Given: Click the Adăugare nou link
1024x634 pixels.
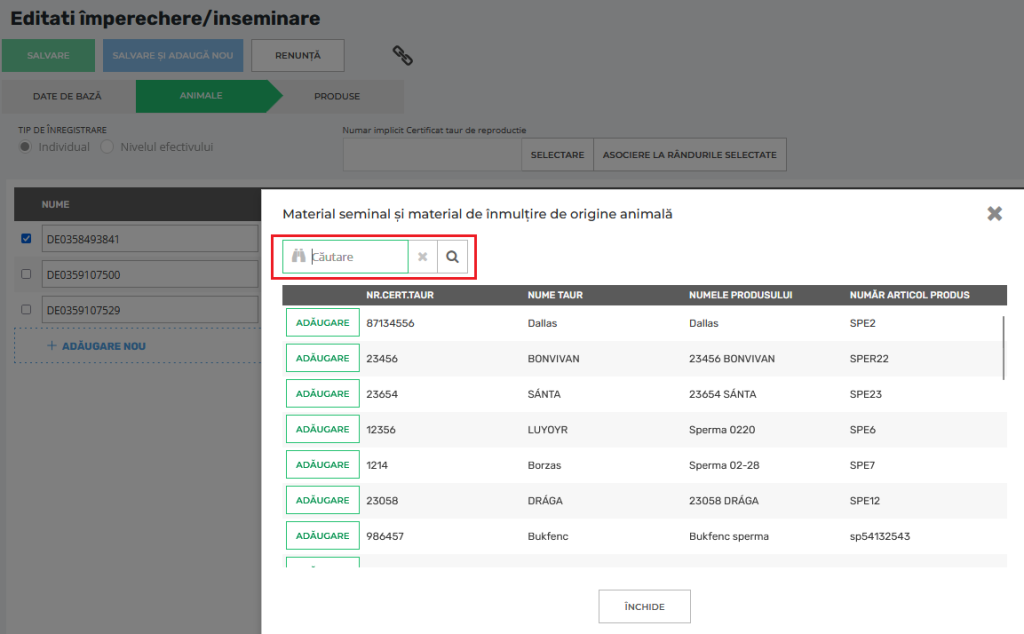Looking at the screenshot, I should pos(96,346).
